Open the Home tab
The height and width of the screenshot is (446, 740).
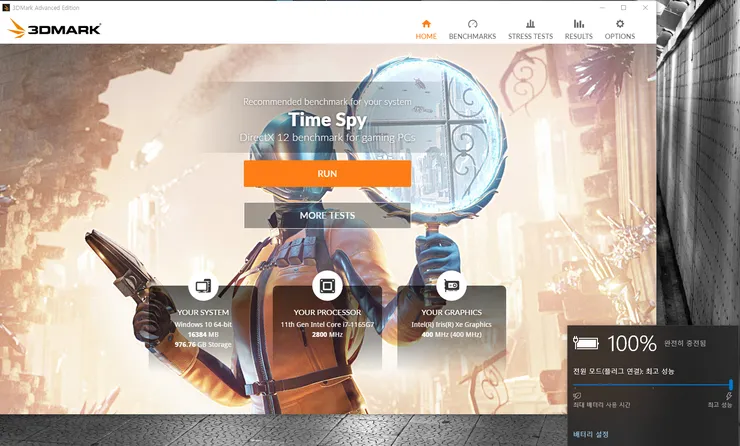tap(426, 29)
